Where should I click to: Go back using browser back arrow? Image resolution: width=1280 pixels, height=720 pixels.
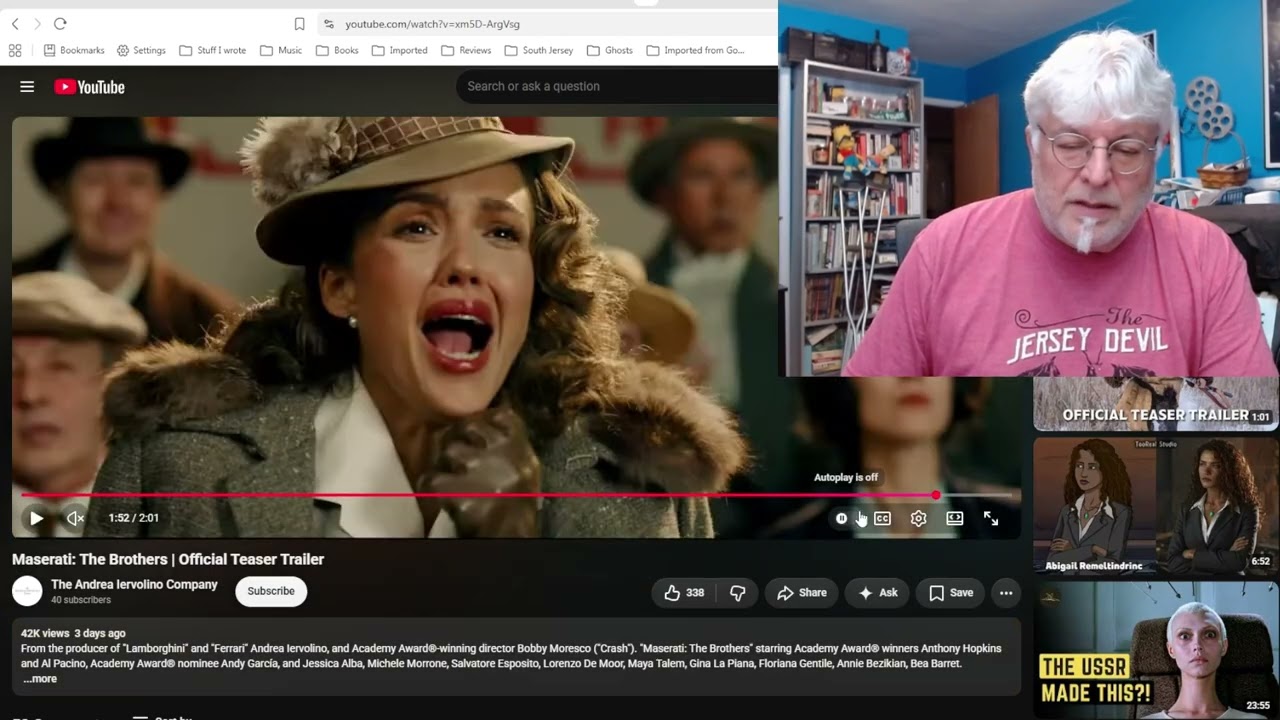point(15,23)
